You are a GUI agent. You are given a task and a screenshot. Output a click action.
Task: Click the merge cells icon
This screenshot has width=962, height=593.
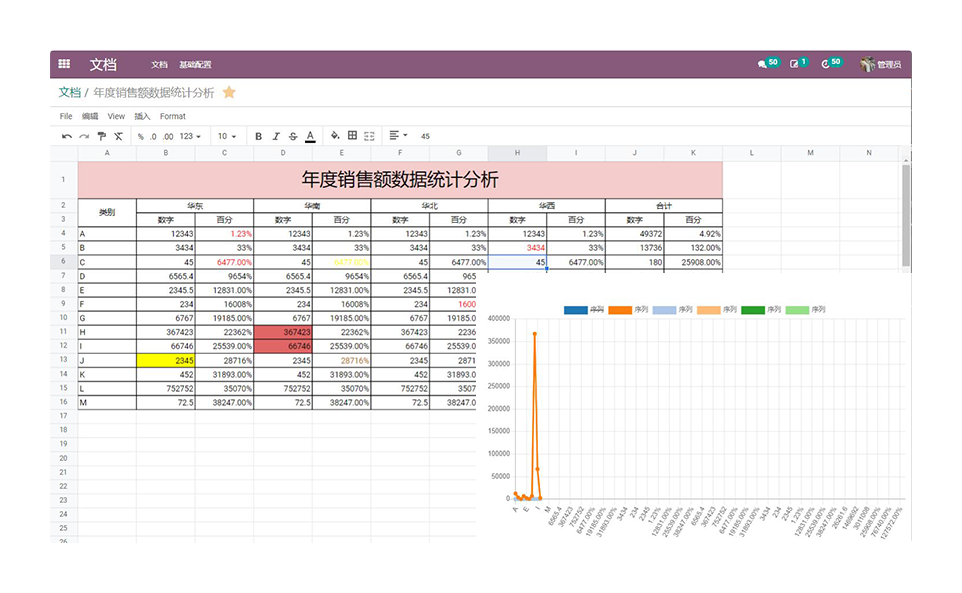[369, 136]
